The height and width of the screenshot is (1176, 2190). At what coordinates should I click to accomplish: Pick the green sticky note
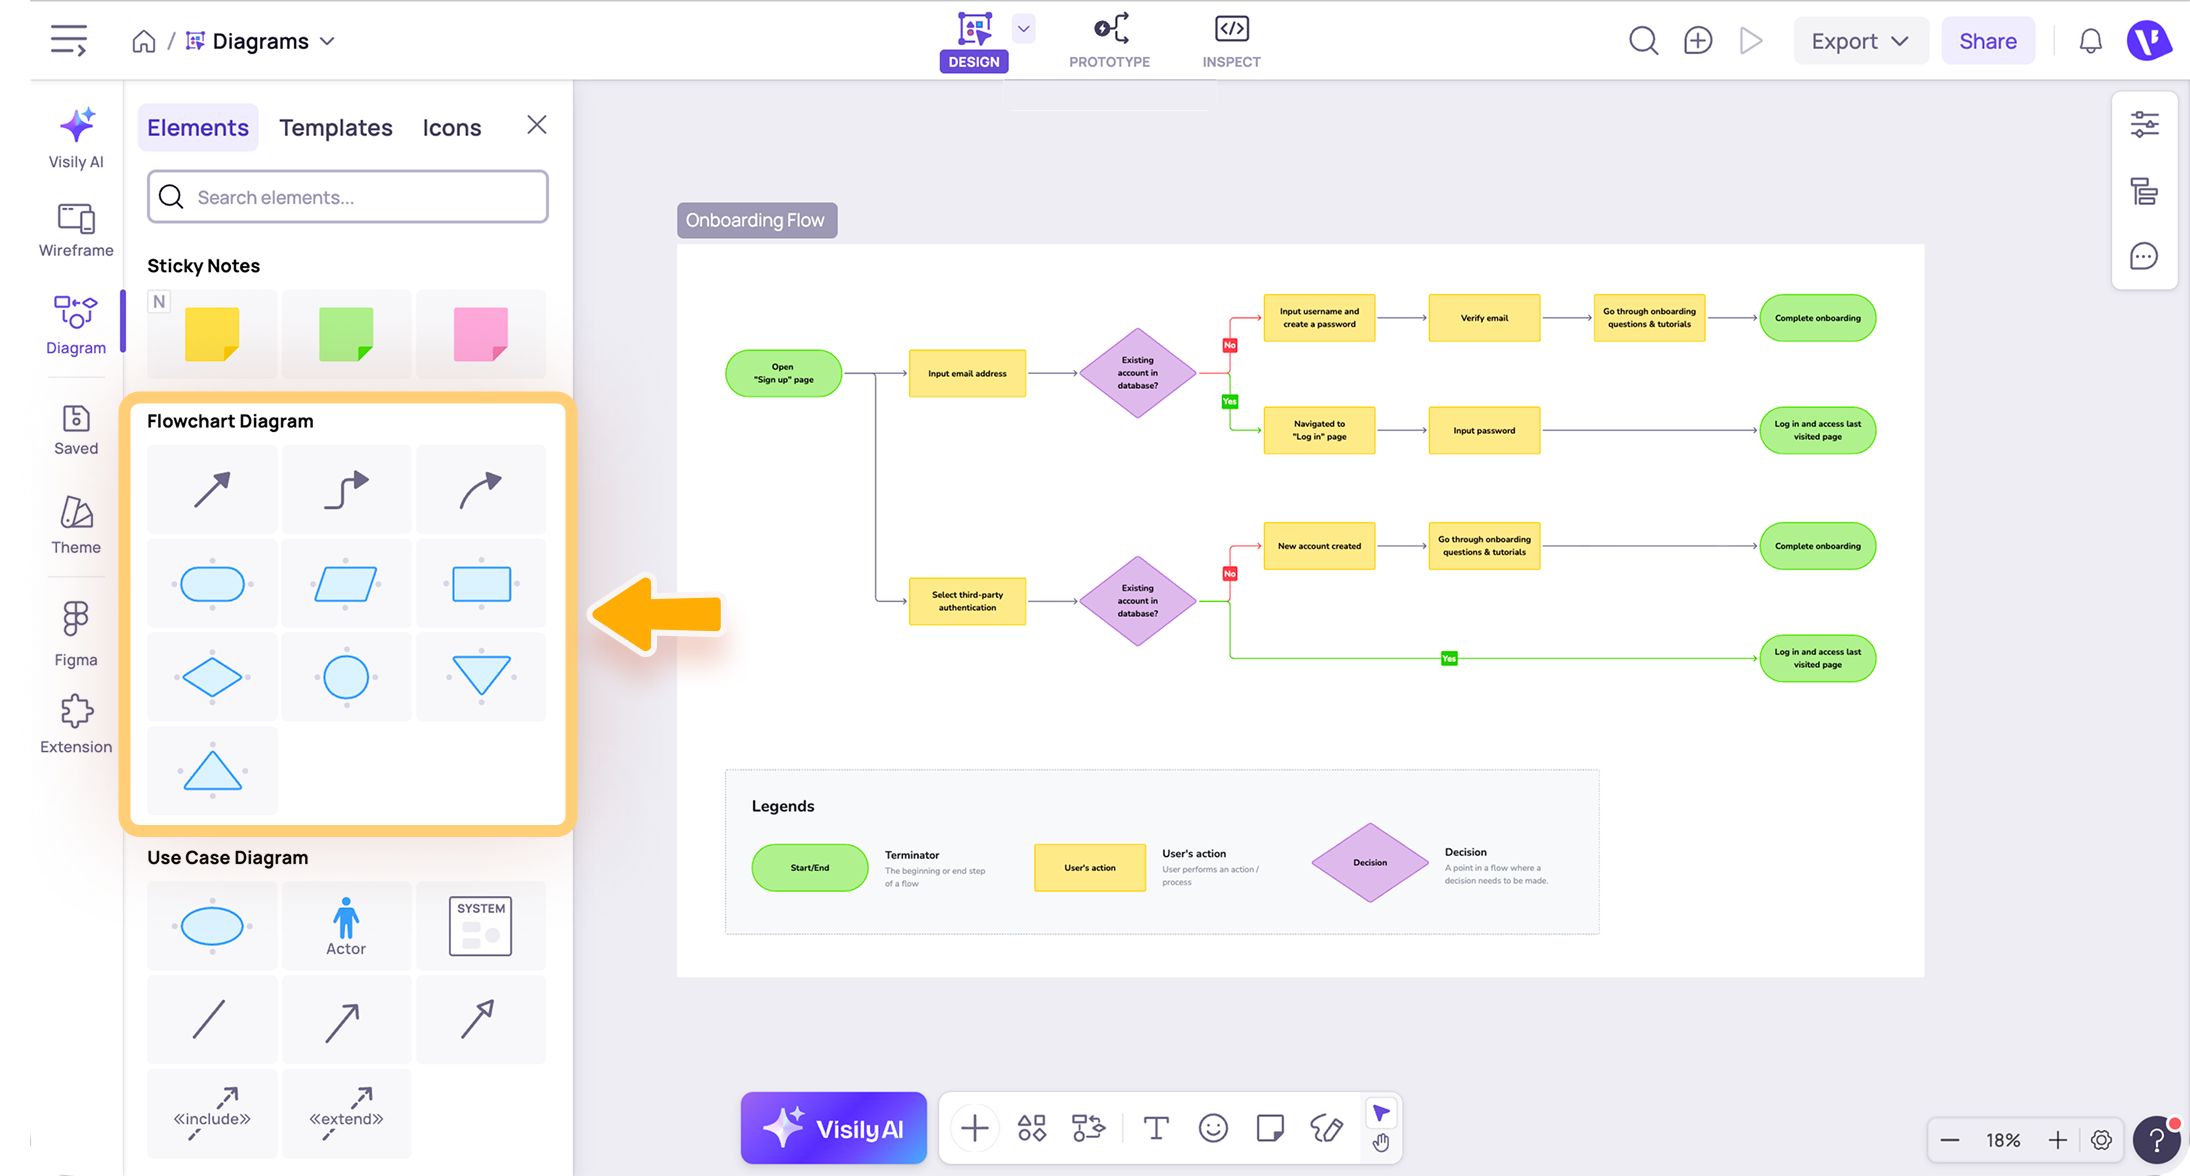click(x=346, y=334)
